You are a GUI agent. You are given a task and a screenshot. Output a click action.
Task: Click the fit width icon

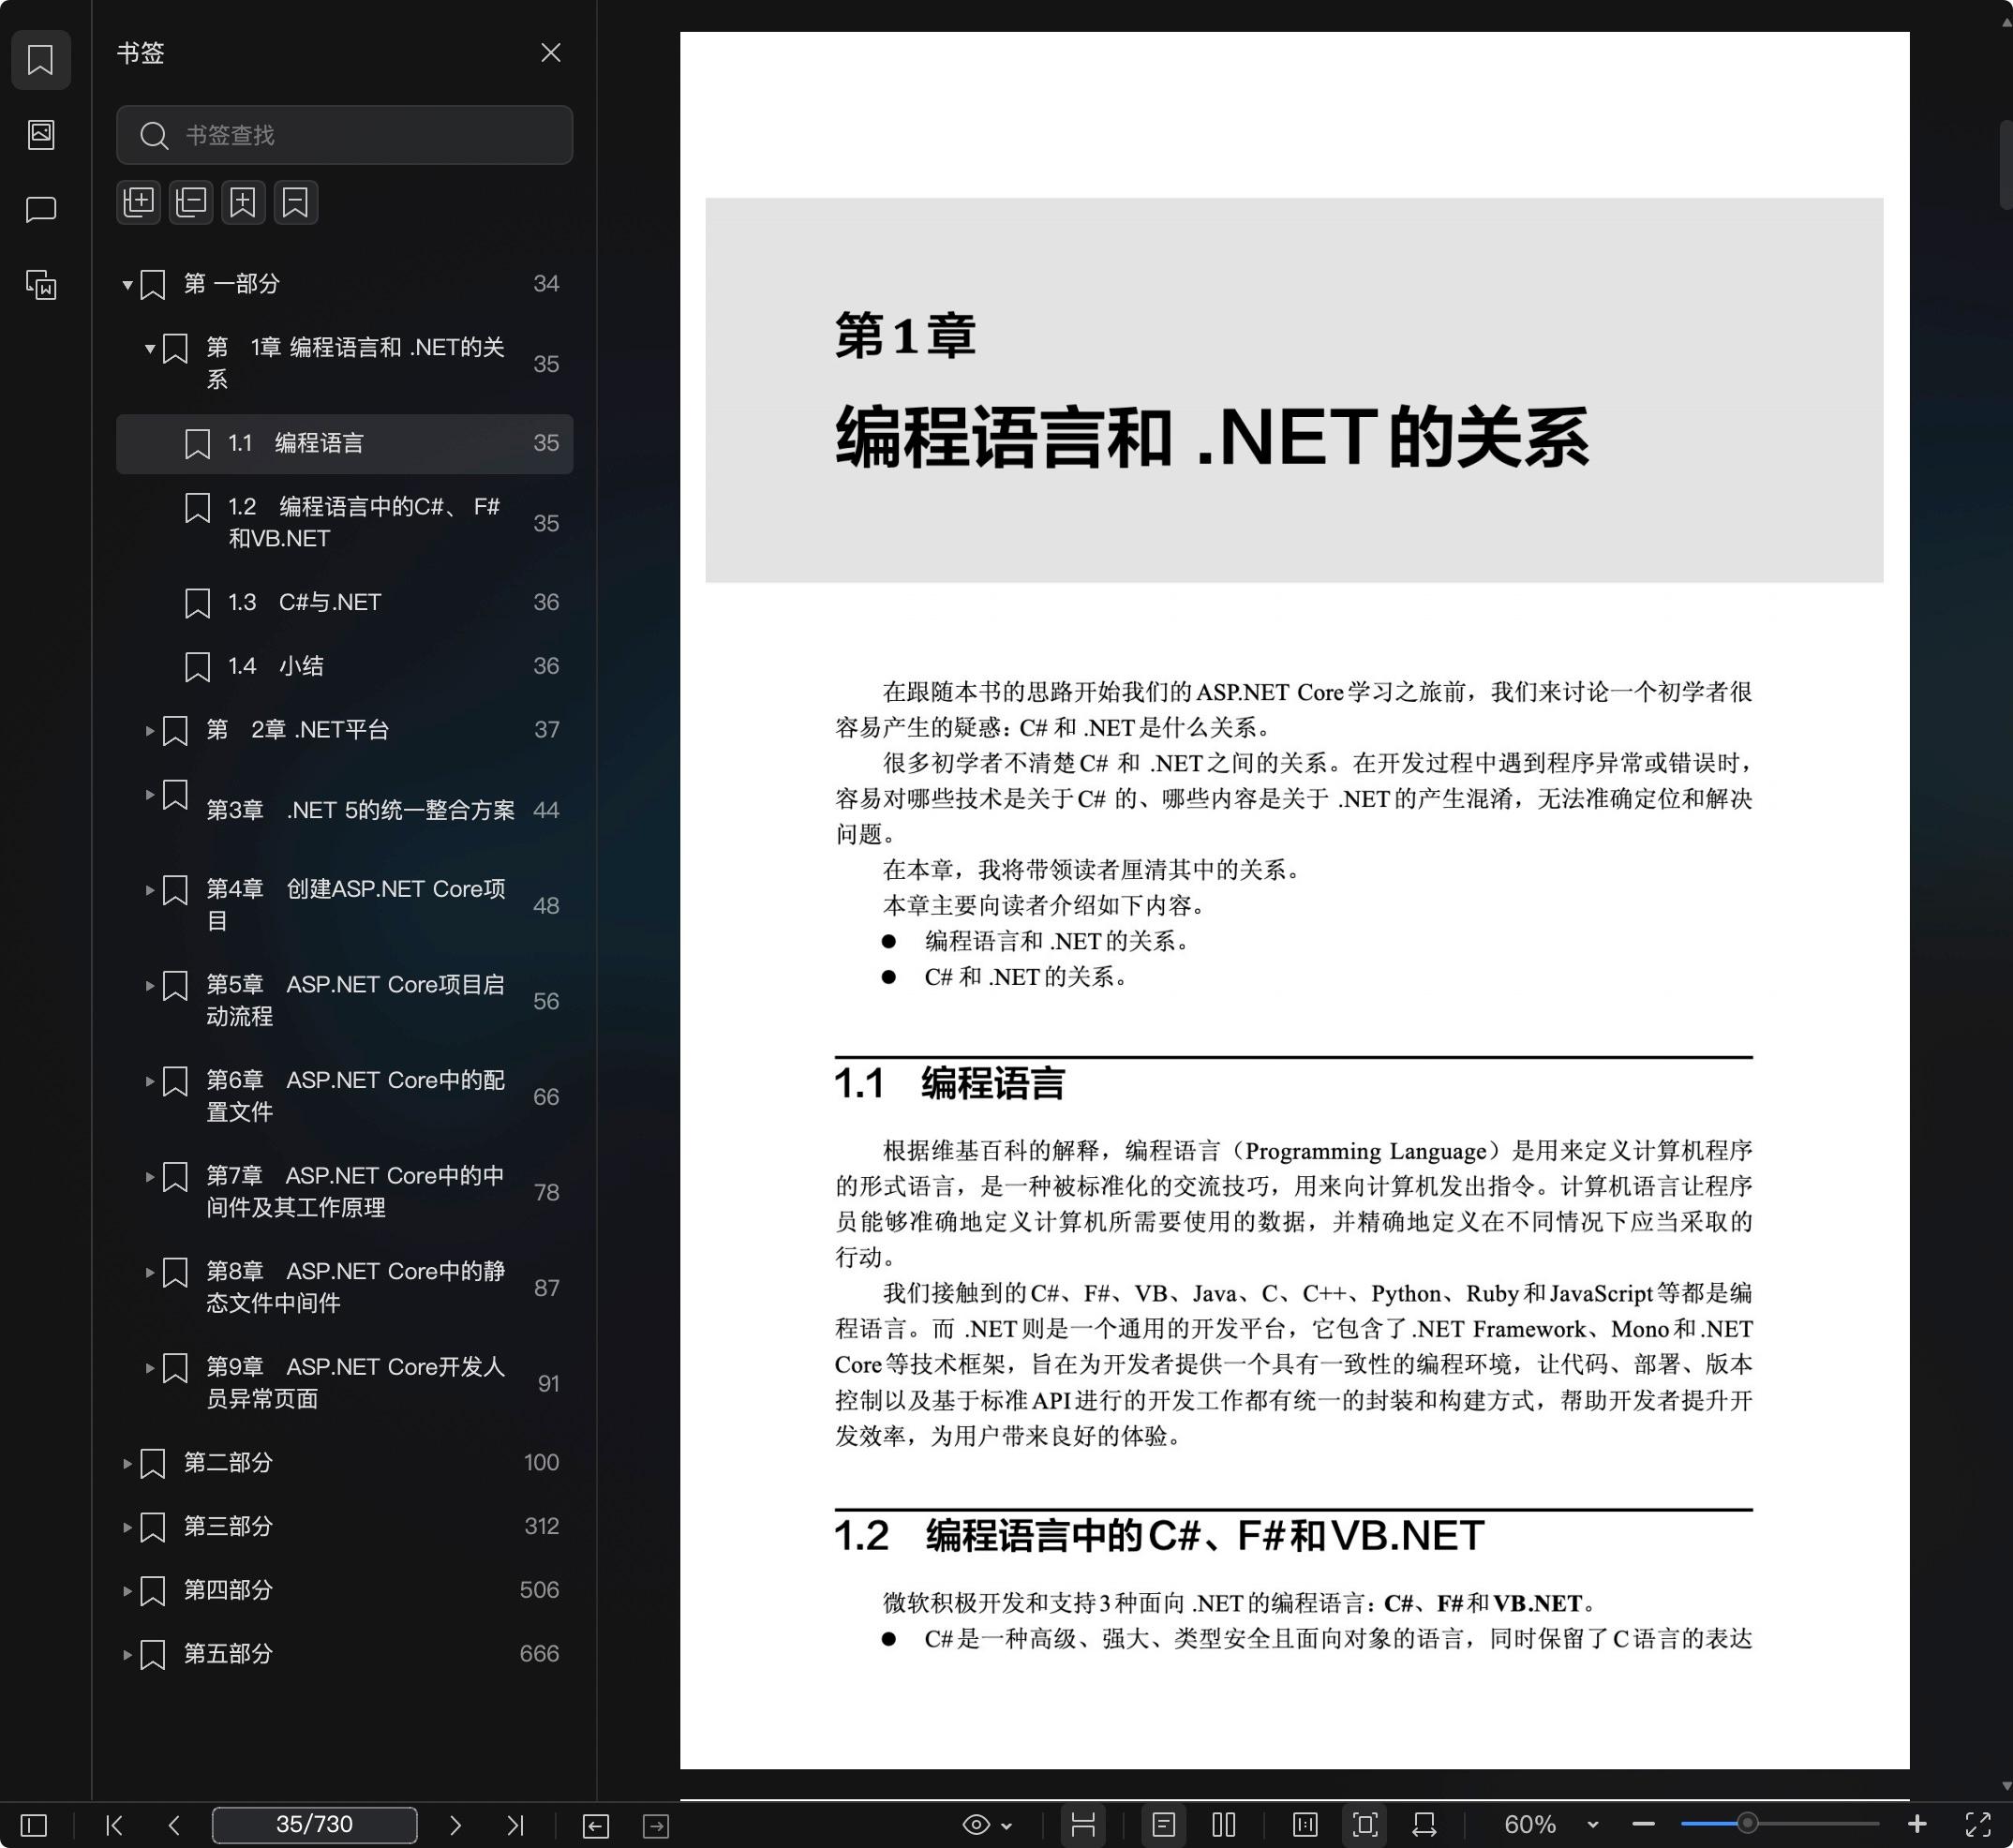click(1425, 1825)
